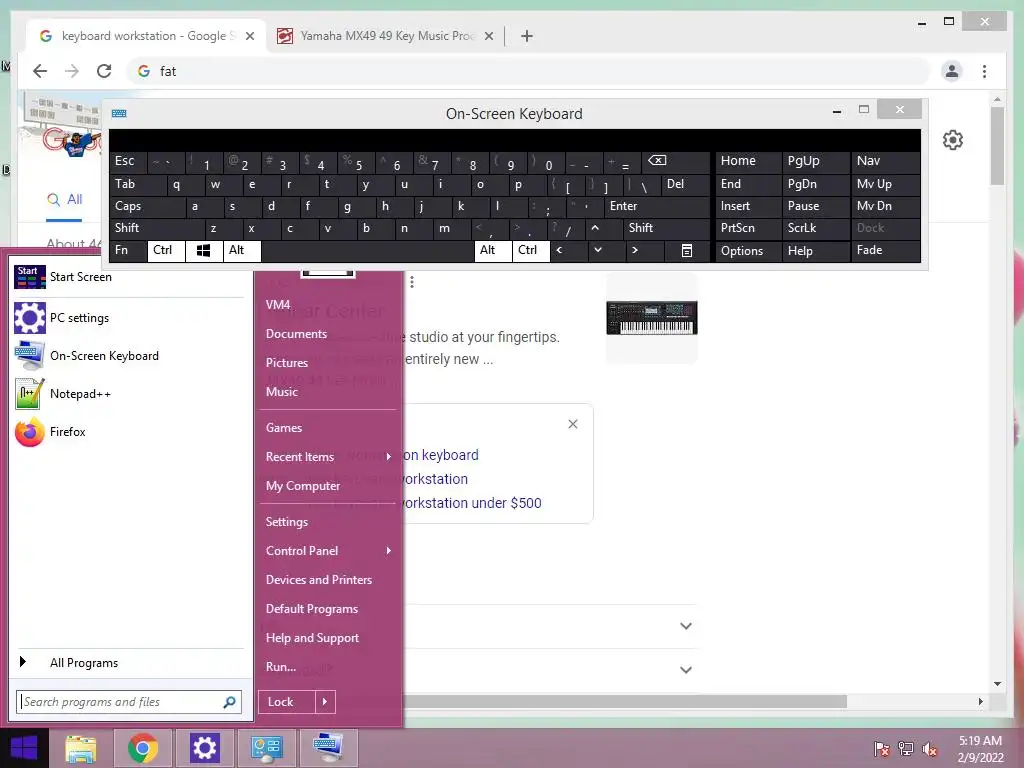Image resolution: width=1024 pixels, height=768 pixels.
Task: Toggle the Fn key on On-Screen Keyboard
Action: pos(128,250)
